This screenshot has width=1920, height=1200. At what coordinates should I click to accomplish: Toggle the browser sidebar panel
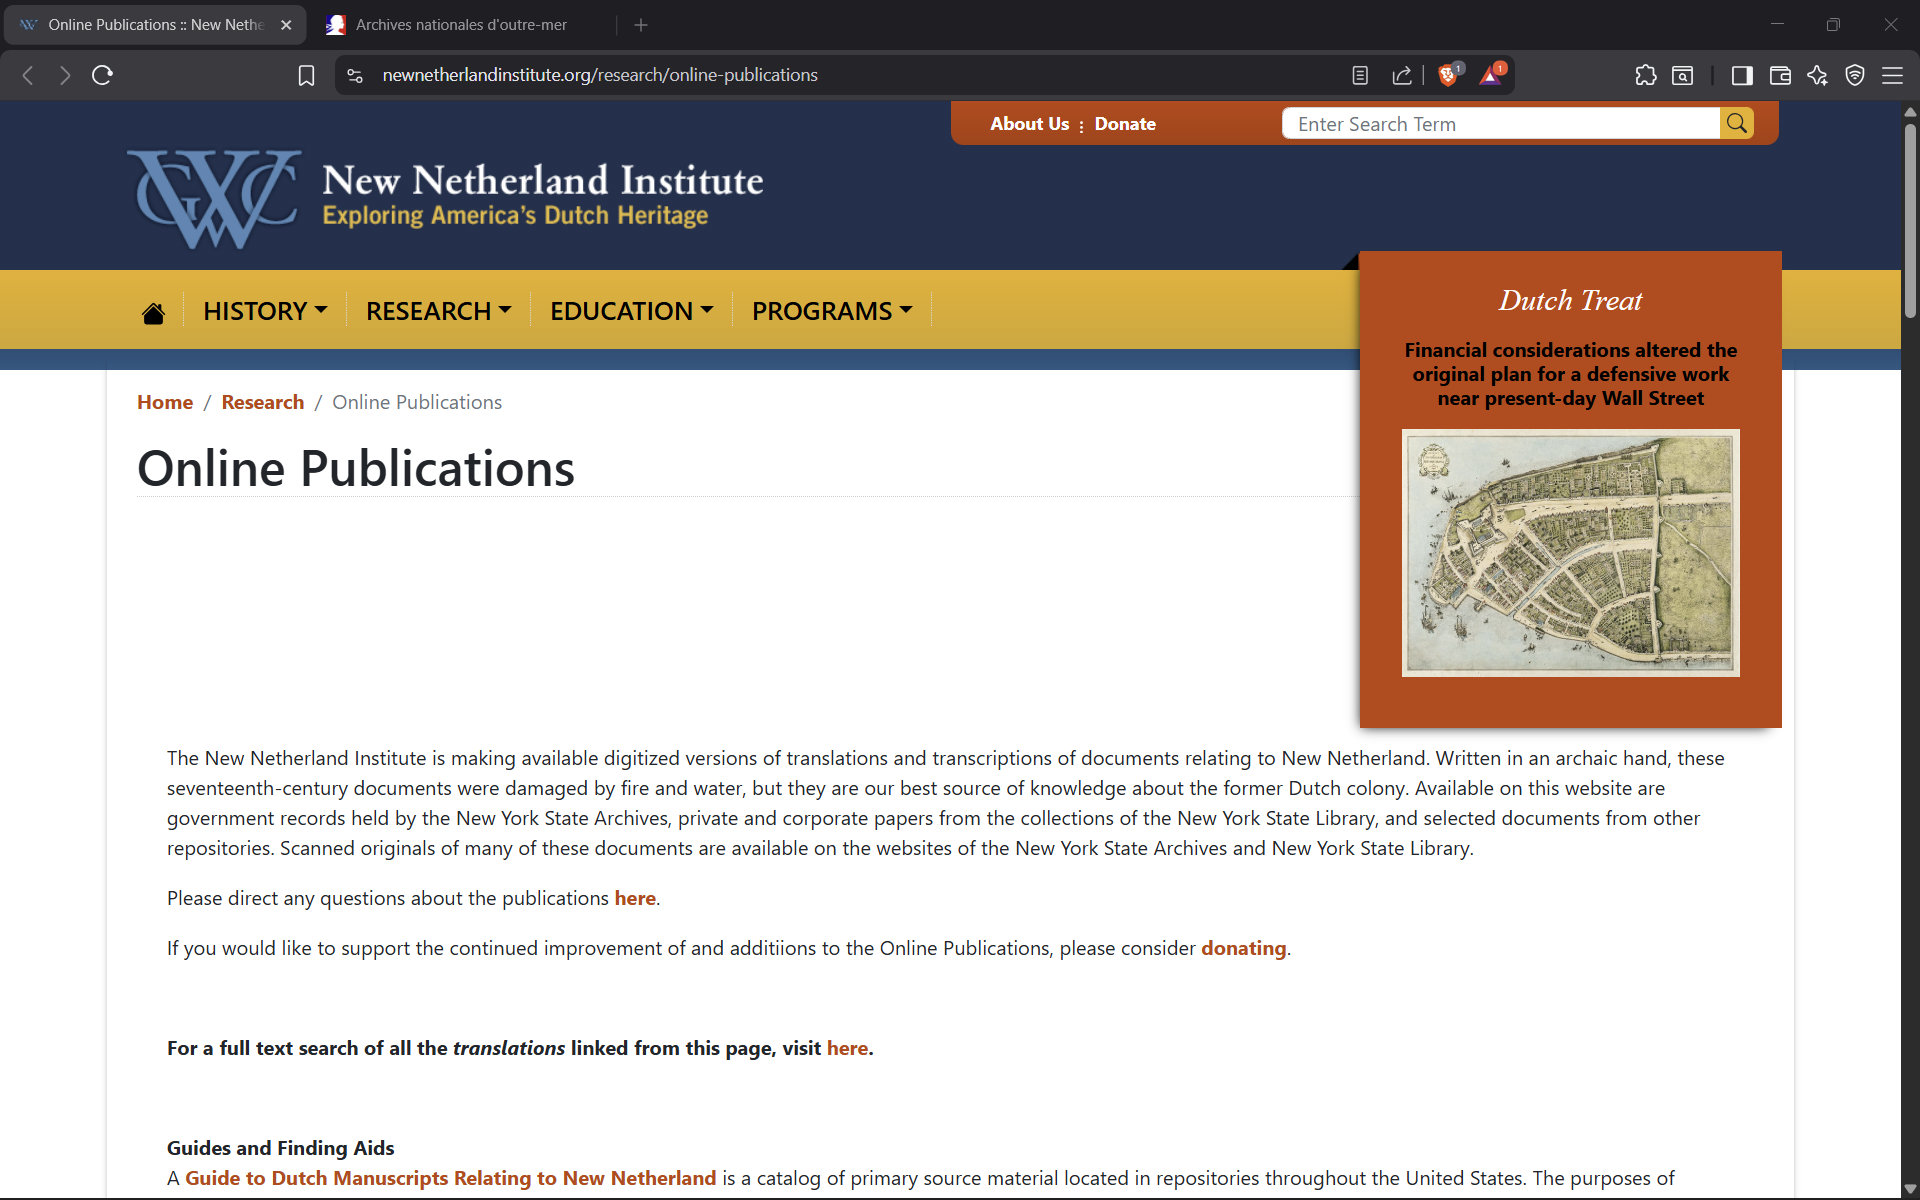(x=1741, y=75)
